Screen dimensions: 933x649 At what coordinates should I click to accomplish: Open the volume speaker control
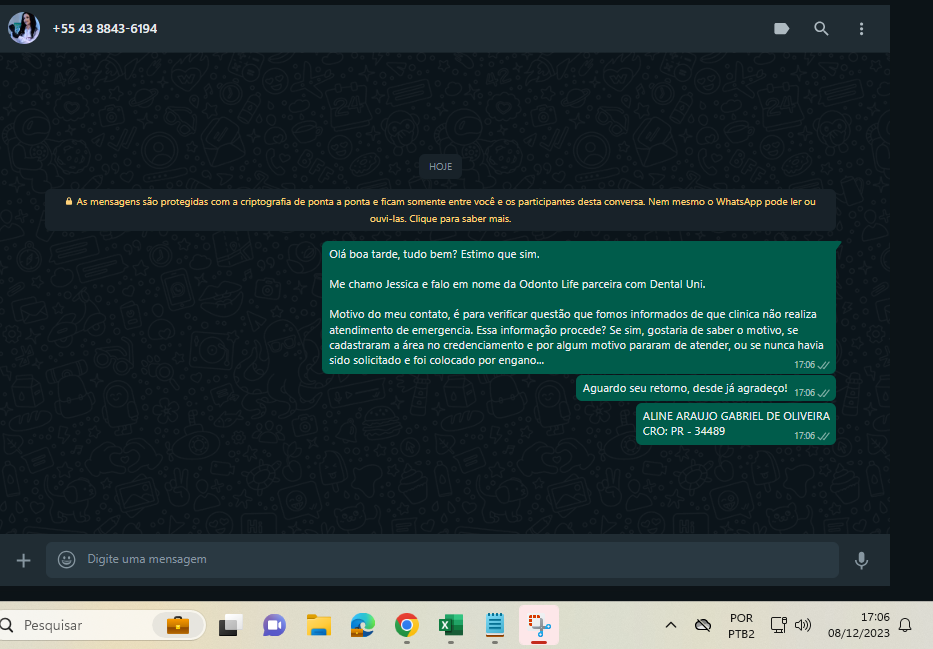click(x=803, y=625)
